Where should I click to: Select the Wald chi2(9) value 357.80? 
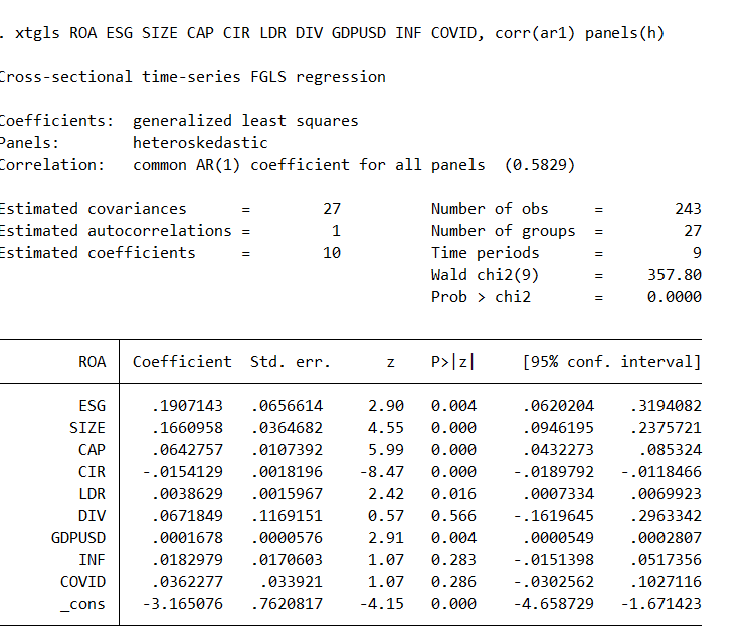[x=675, y=275]
